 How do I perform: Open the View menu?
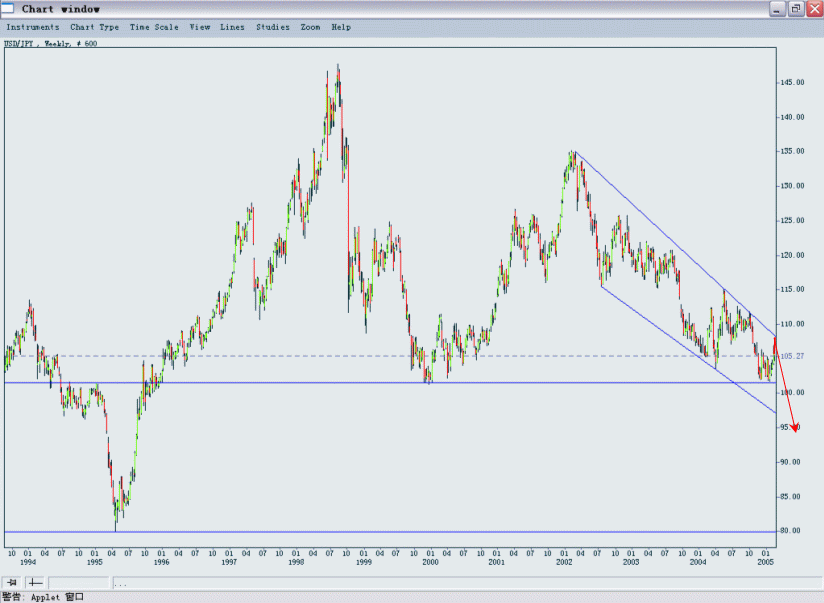coord(200,27)
